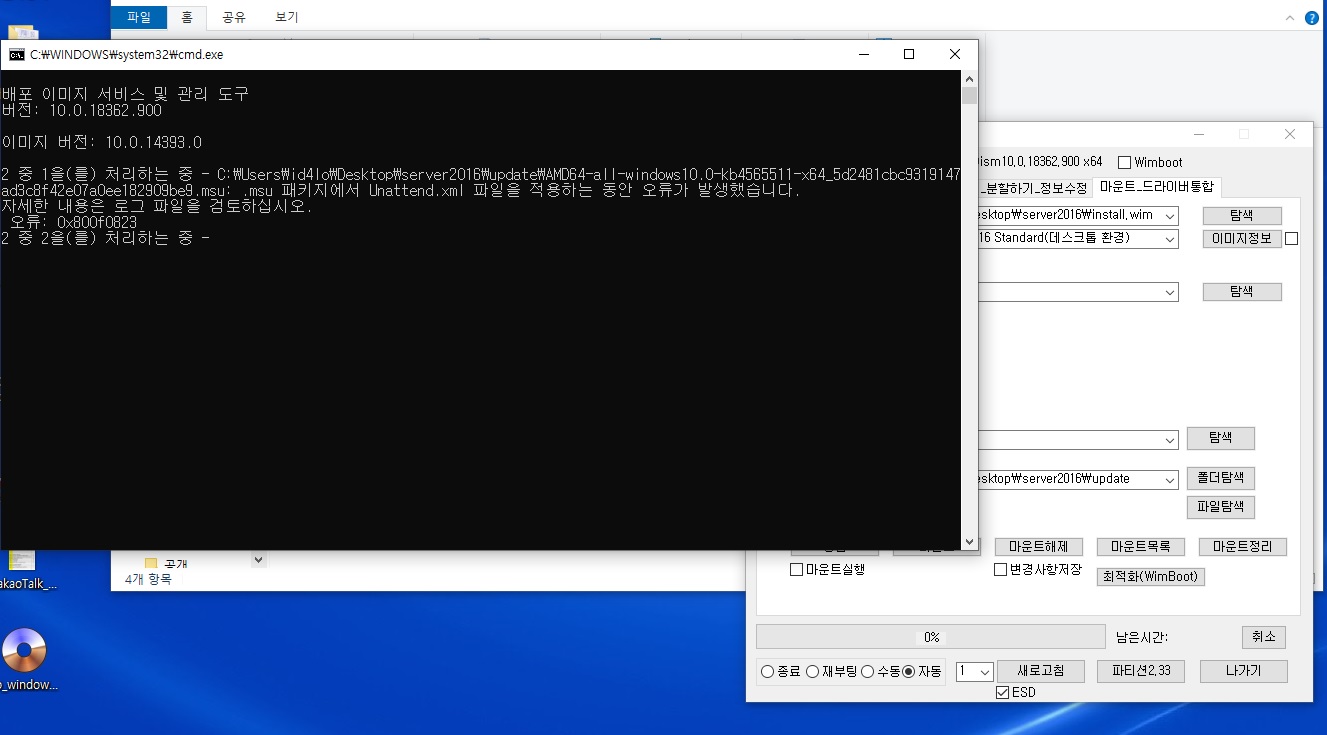
Task: Select the 수동 radio option
Action: point(868,672)
